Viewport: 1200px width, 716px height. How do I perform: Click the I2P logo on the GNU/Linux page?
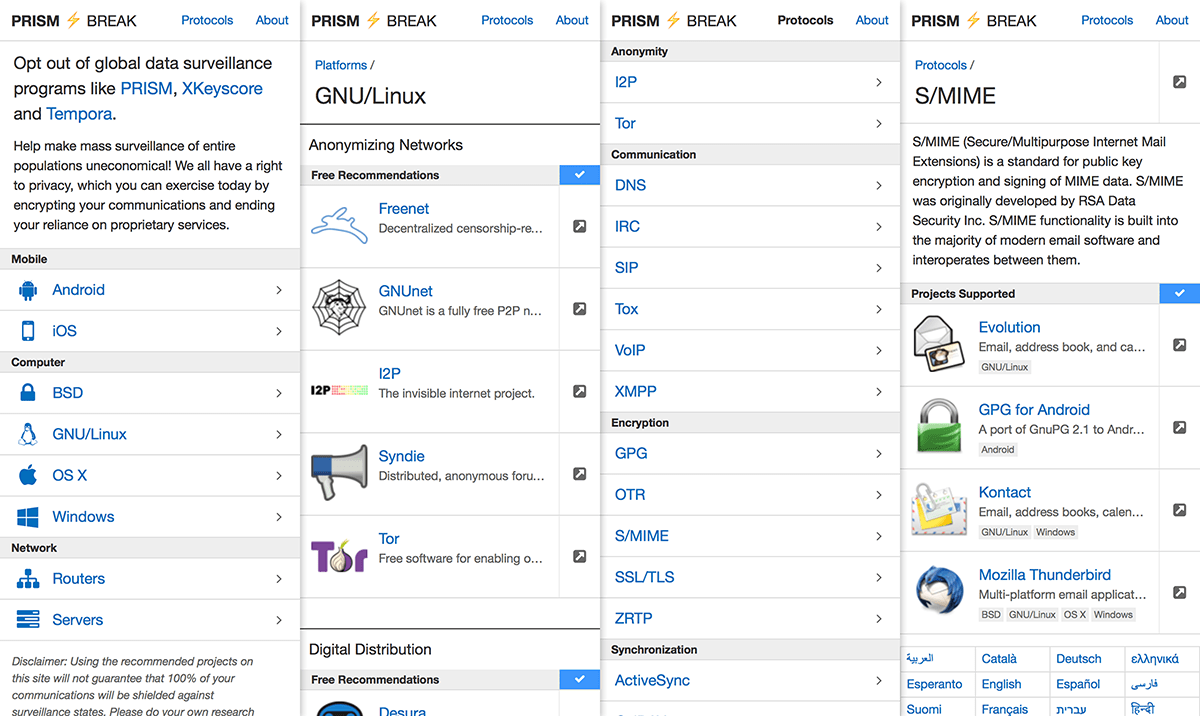pyautogui.click(x=339, y=391)
